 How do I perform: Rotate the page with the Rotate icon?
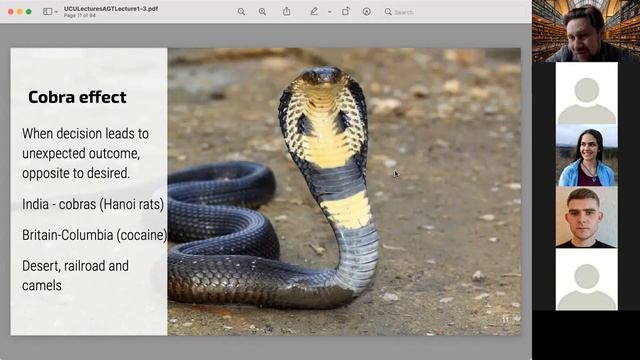[346, 11]
